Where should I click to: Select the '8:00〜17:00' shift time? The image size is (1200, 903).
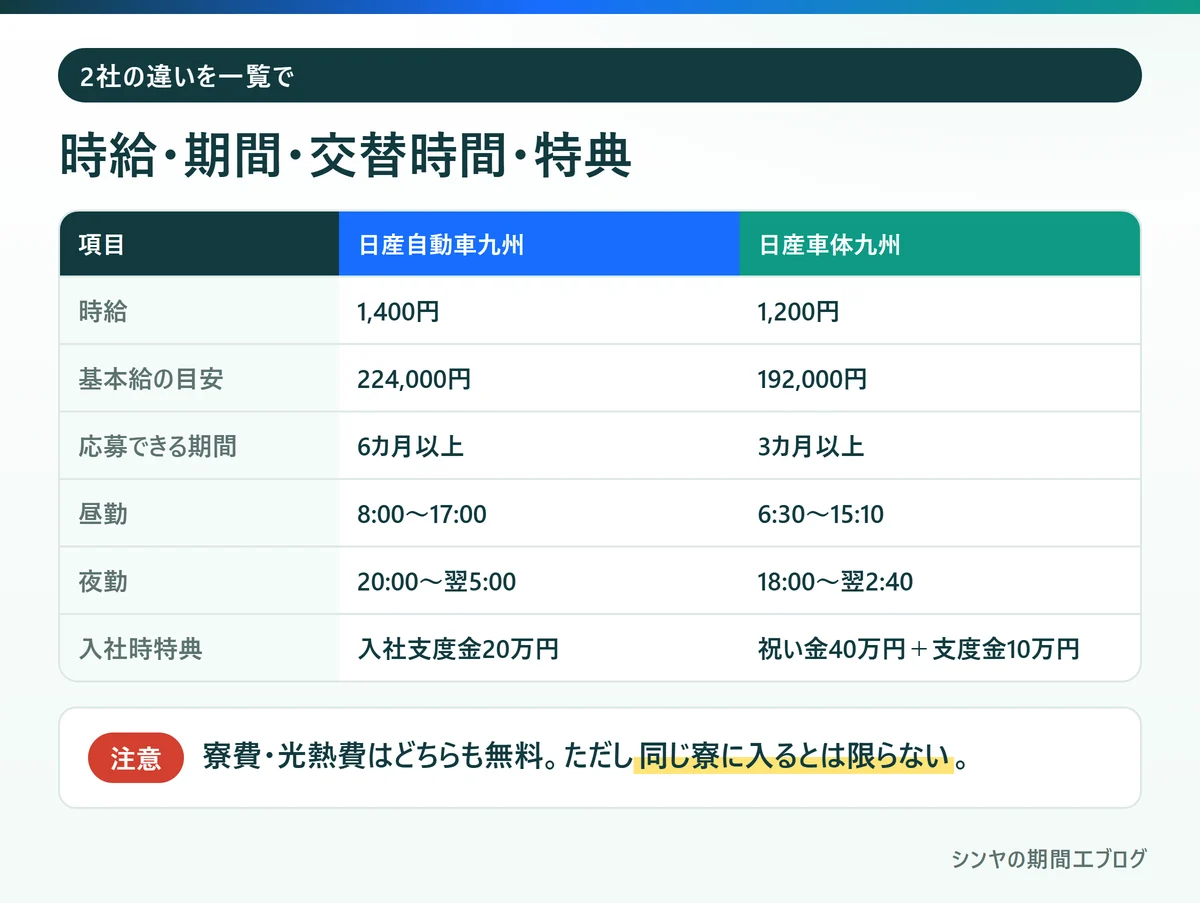[422, 514]
